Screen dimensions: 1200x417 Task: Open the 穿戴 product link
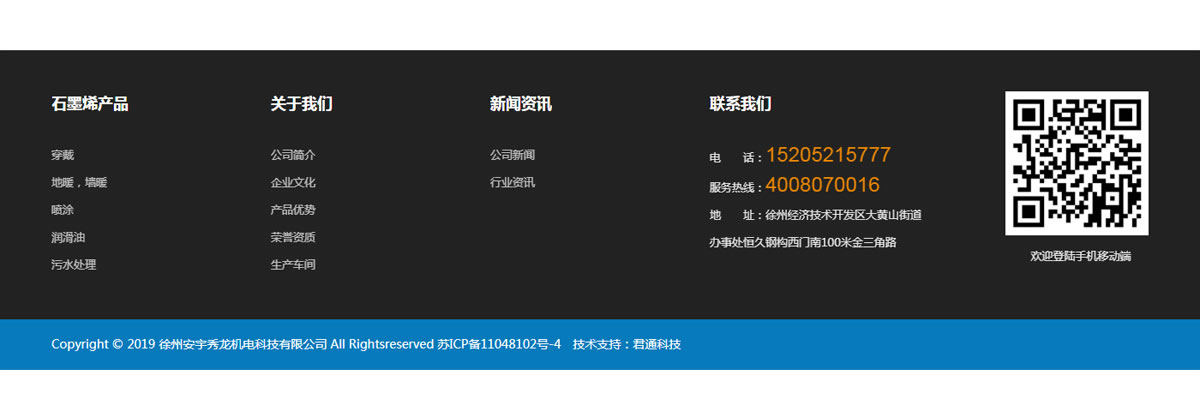click(63, 155)
